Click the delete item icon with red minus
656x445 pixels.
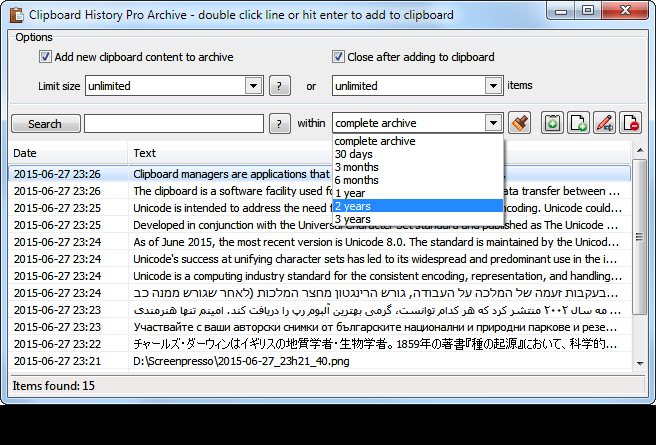point(630,123)
